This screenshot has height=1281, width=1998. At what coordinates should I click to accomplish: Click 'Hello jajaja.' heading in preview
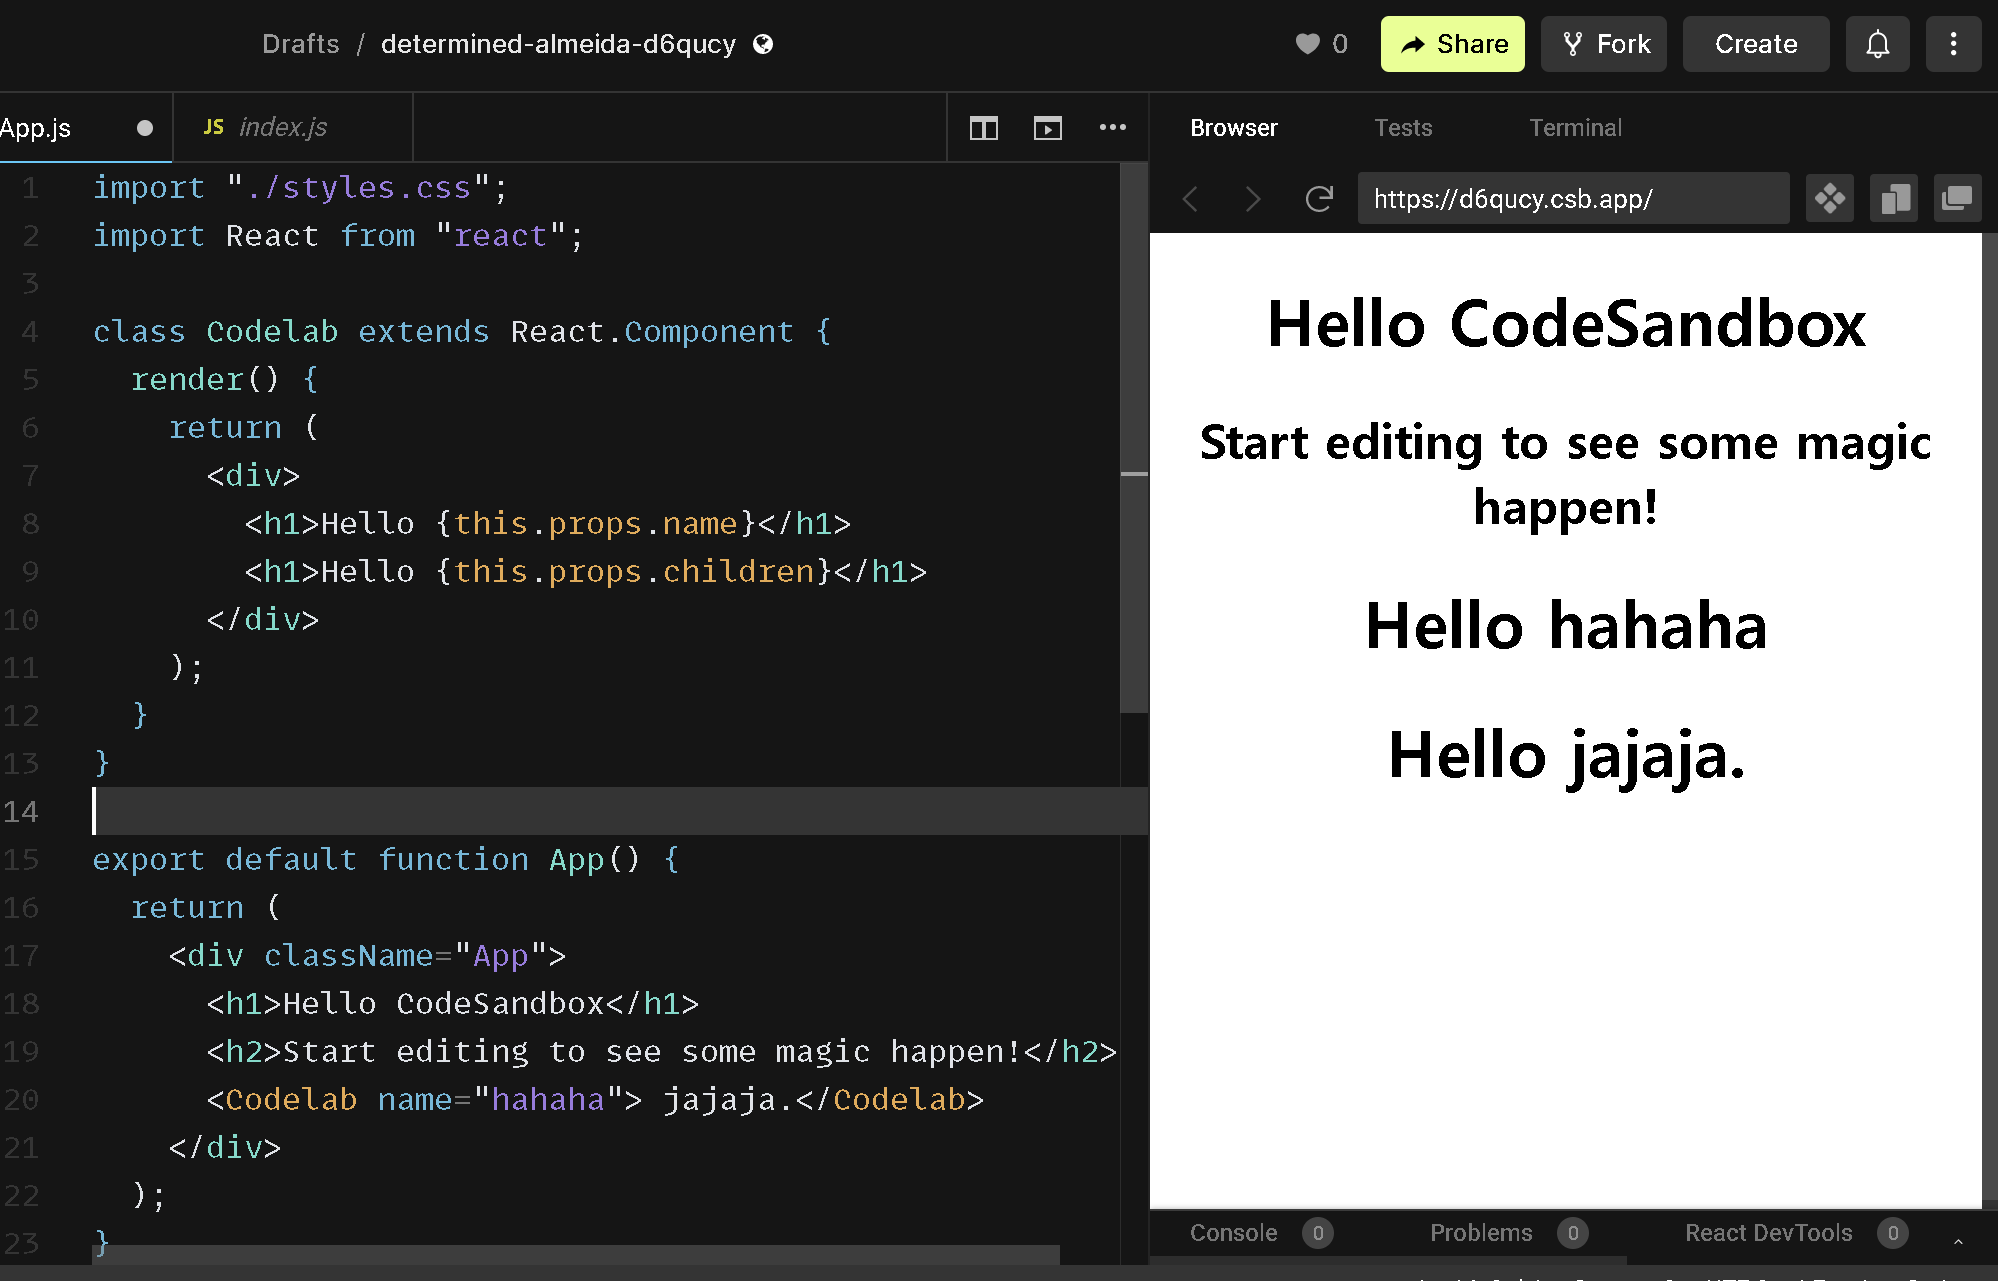(x=1566, y=755)
